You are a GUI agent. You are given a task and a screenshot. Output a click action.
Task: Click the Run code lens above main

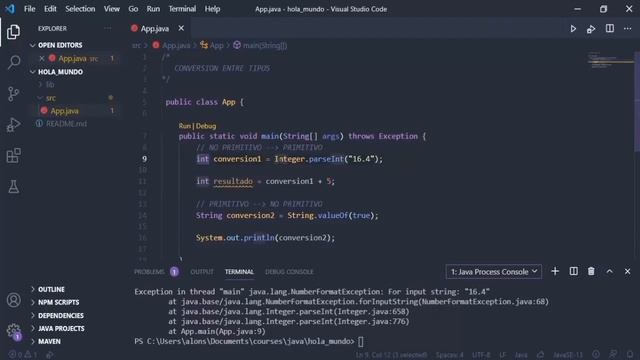184,126
